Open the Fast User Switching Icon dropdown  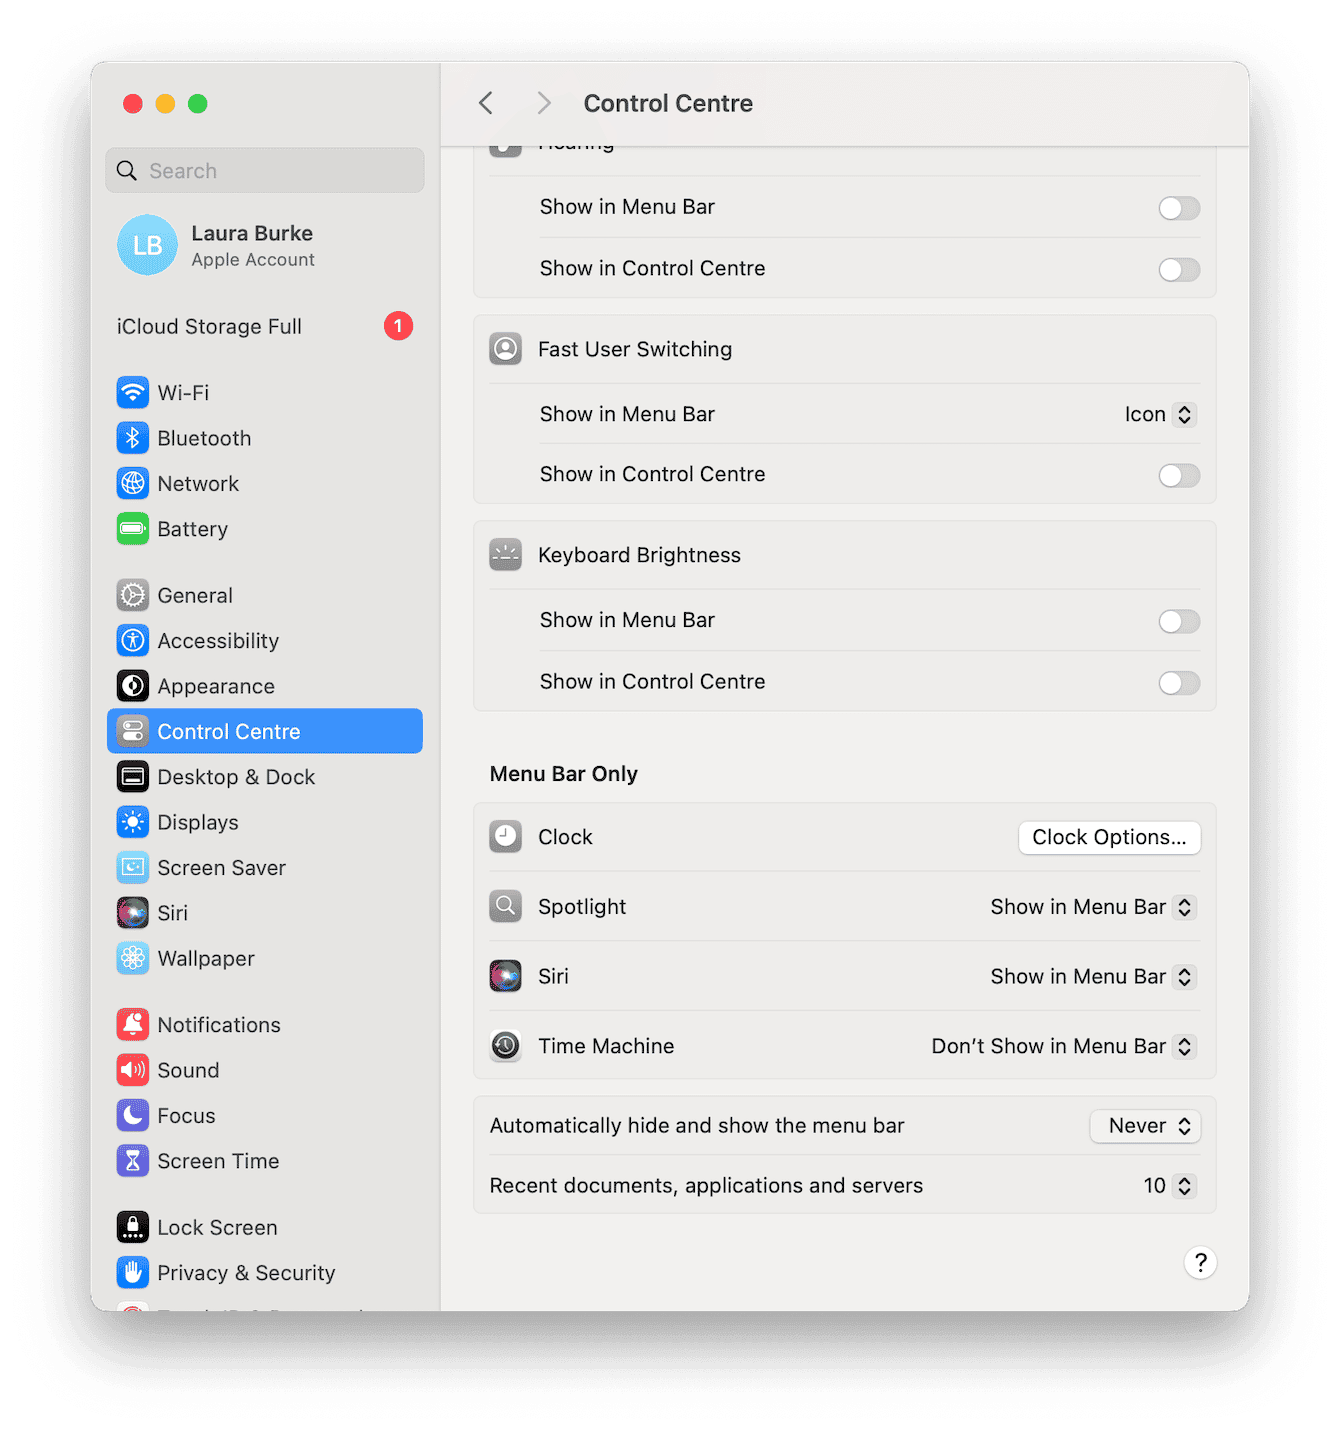tap(1158, 414)
